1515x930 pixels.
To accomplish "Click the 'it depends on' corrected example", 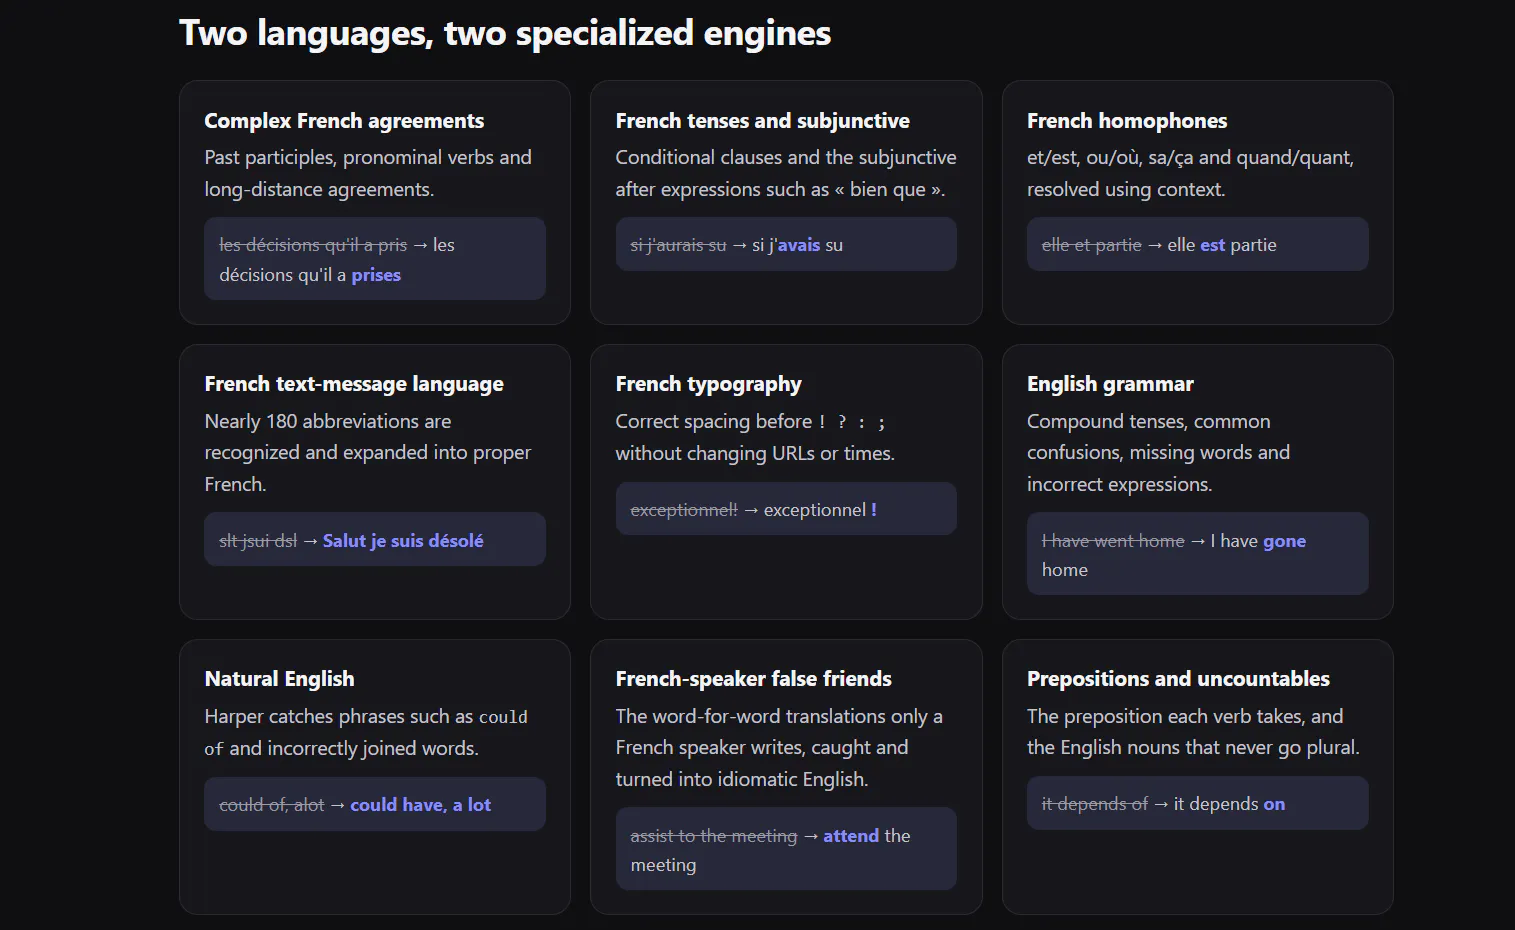I will click(1229, 804).
